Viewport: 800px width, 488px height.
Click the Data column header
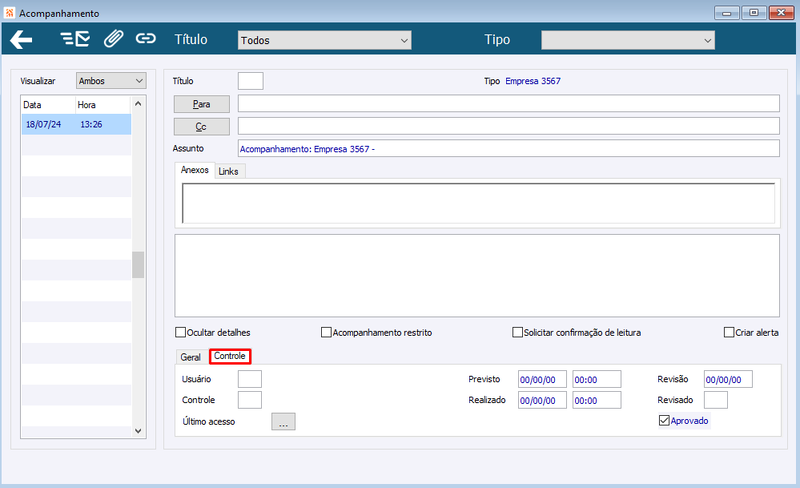[48, 105]
